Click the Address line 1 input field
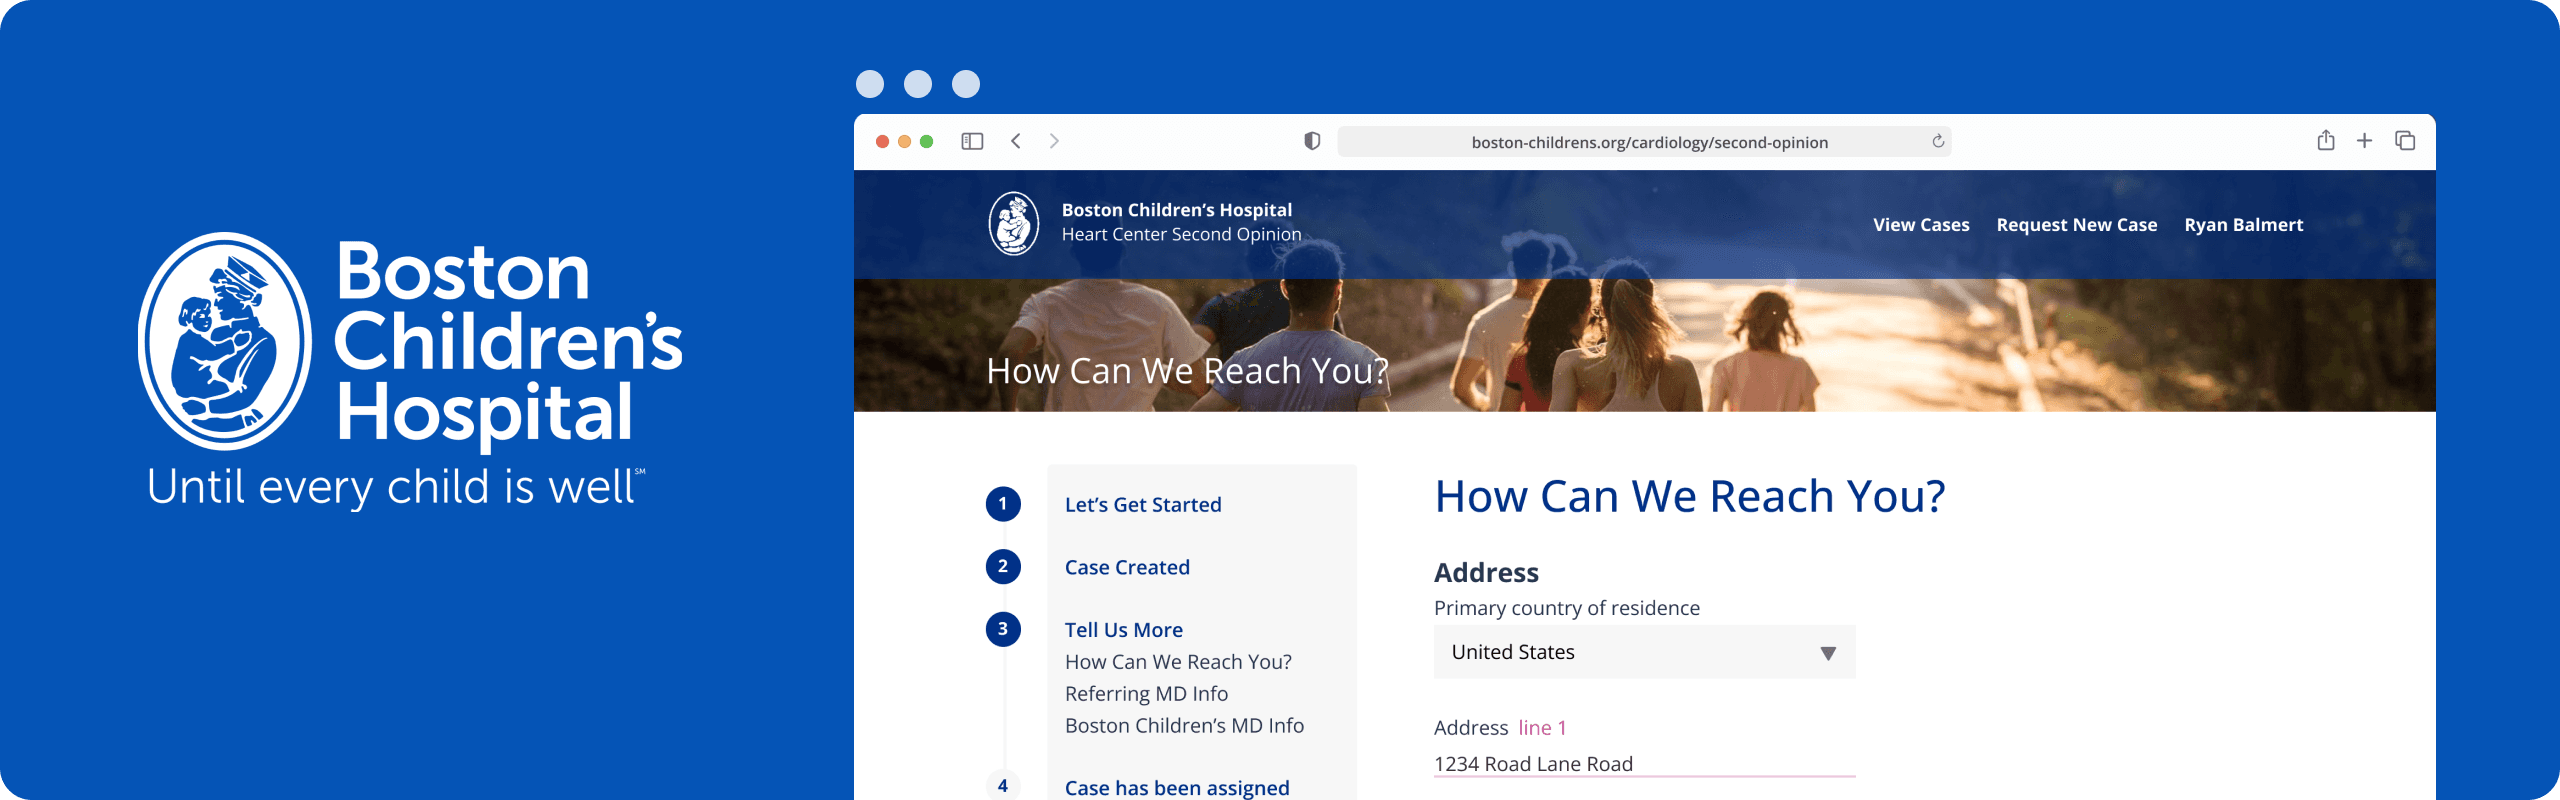The height and width of the screenshot is (800, 2560). click(x=1644, y=764)
